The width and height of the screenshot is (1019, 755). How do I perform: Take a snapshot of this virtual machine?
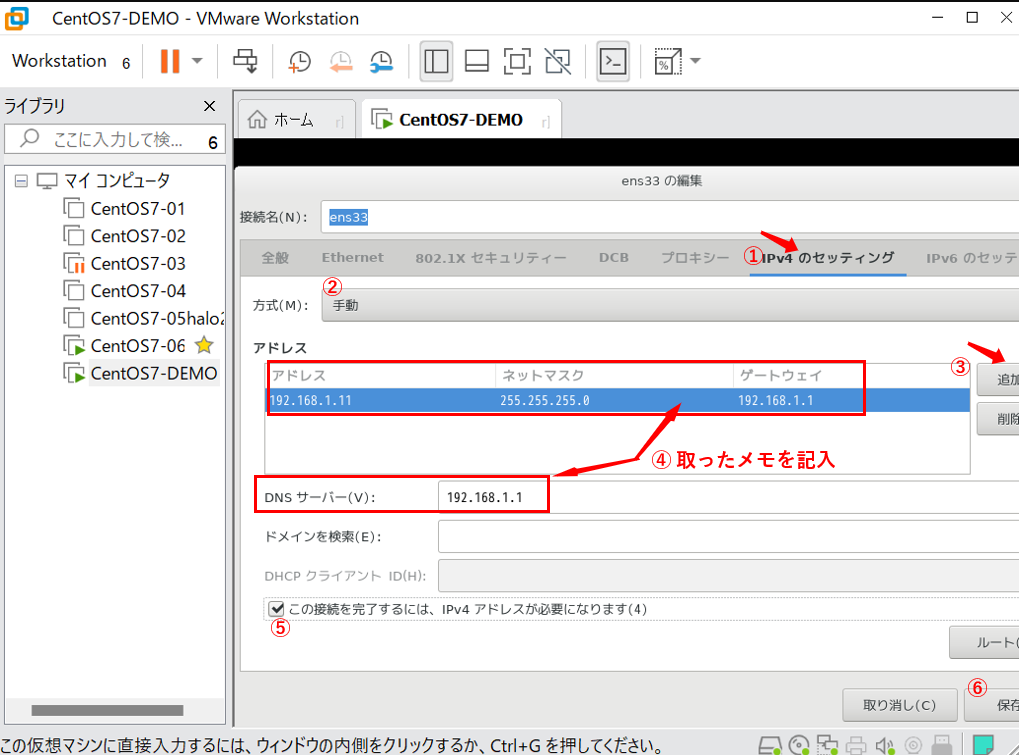[299, 61]
